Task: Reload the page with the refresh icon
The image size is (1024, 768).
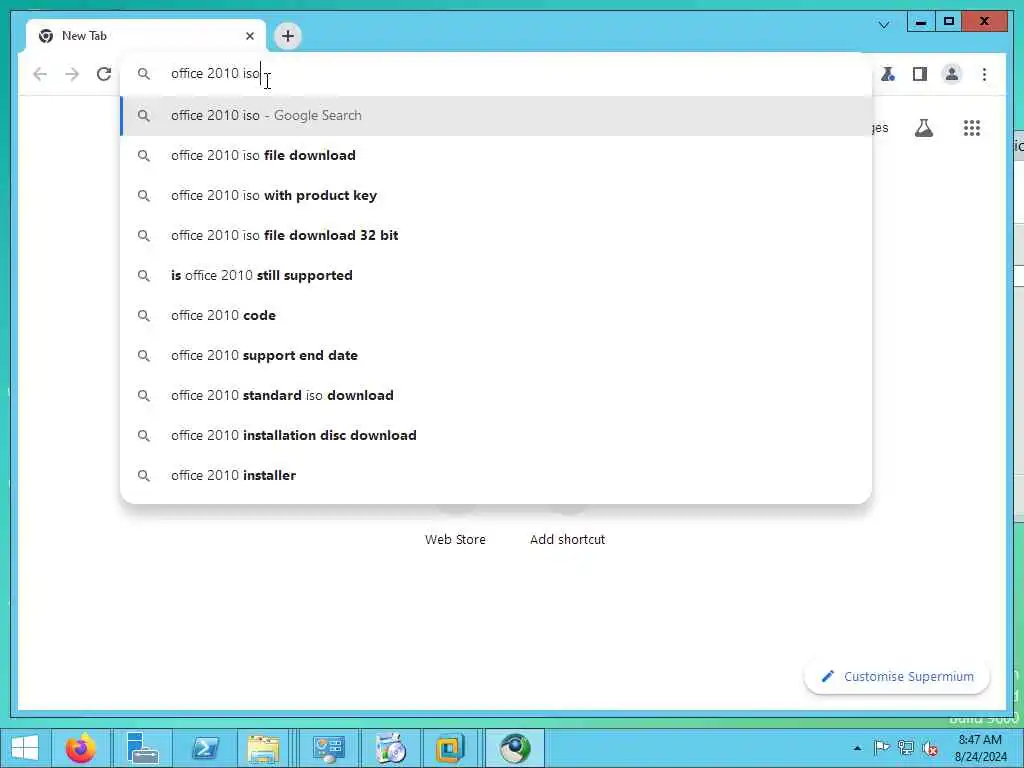Action: point(104,74)
